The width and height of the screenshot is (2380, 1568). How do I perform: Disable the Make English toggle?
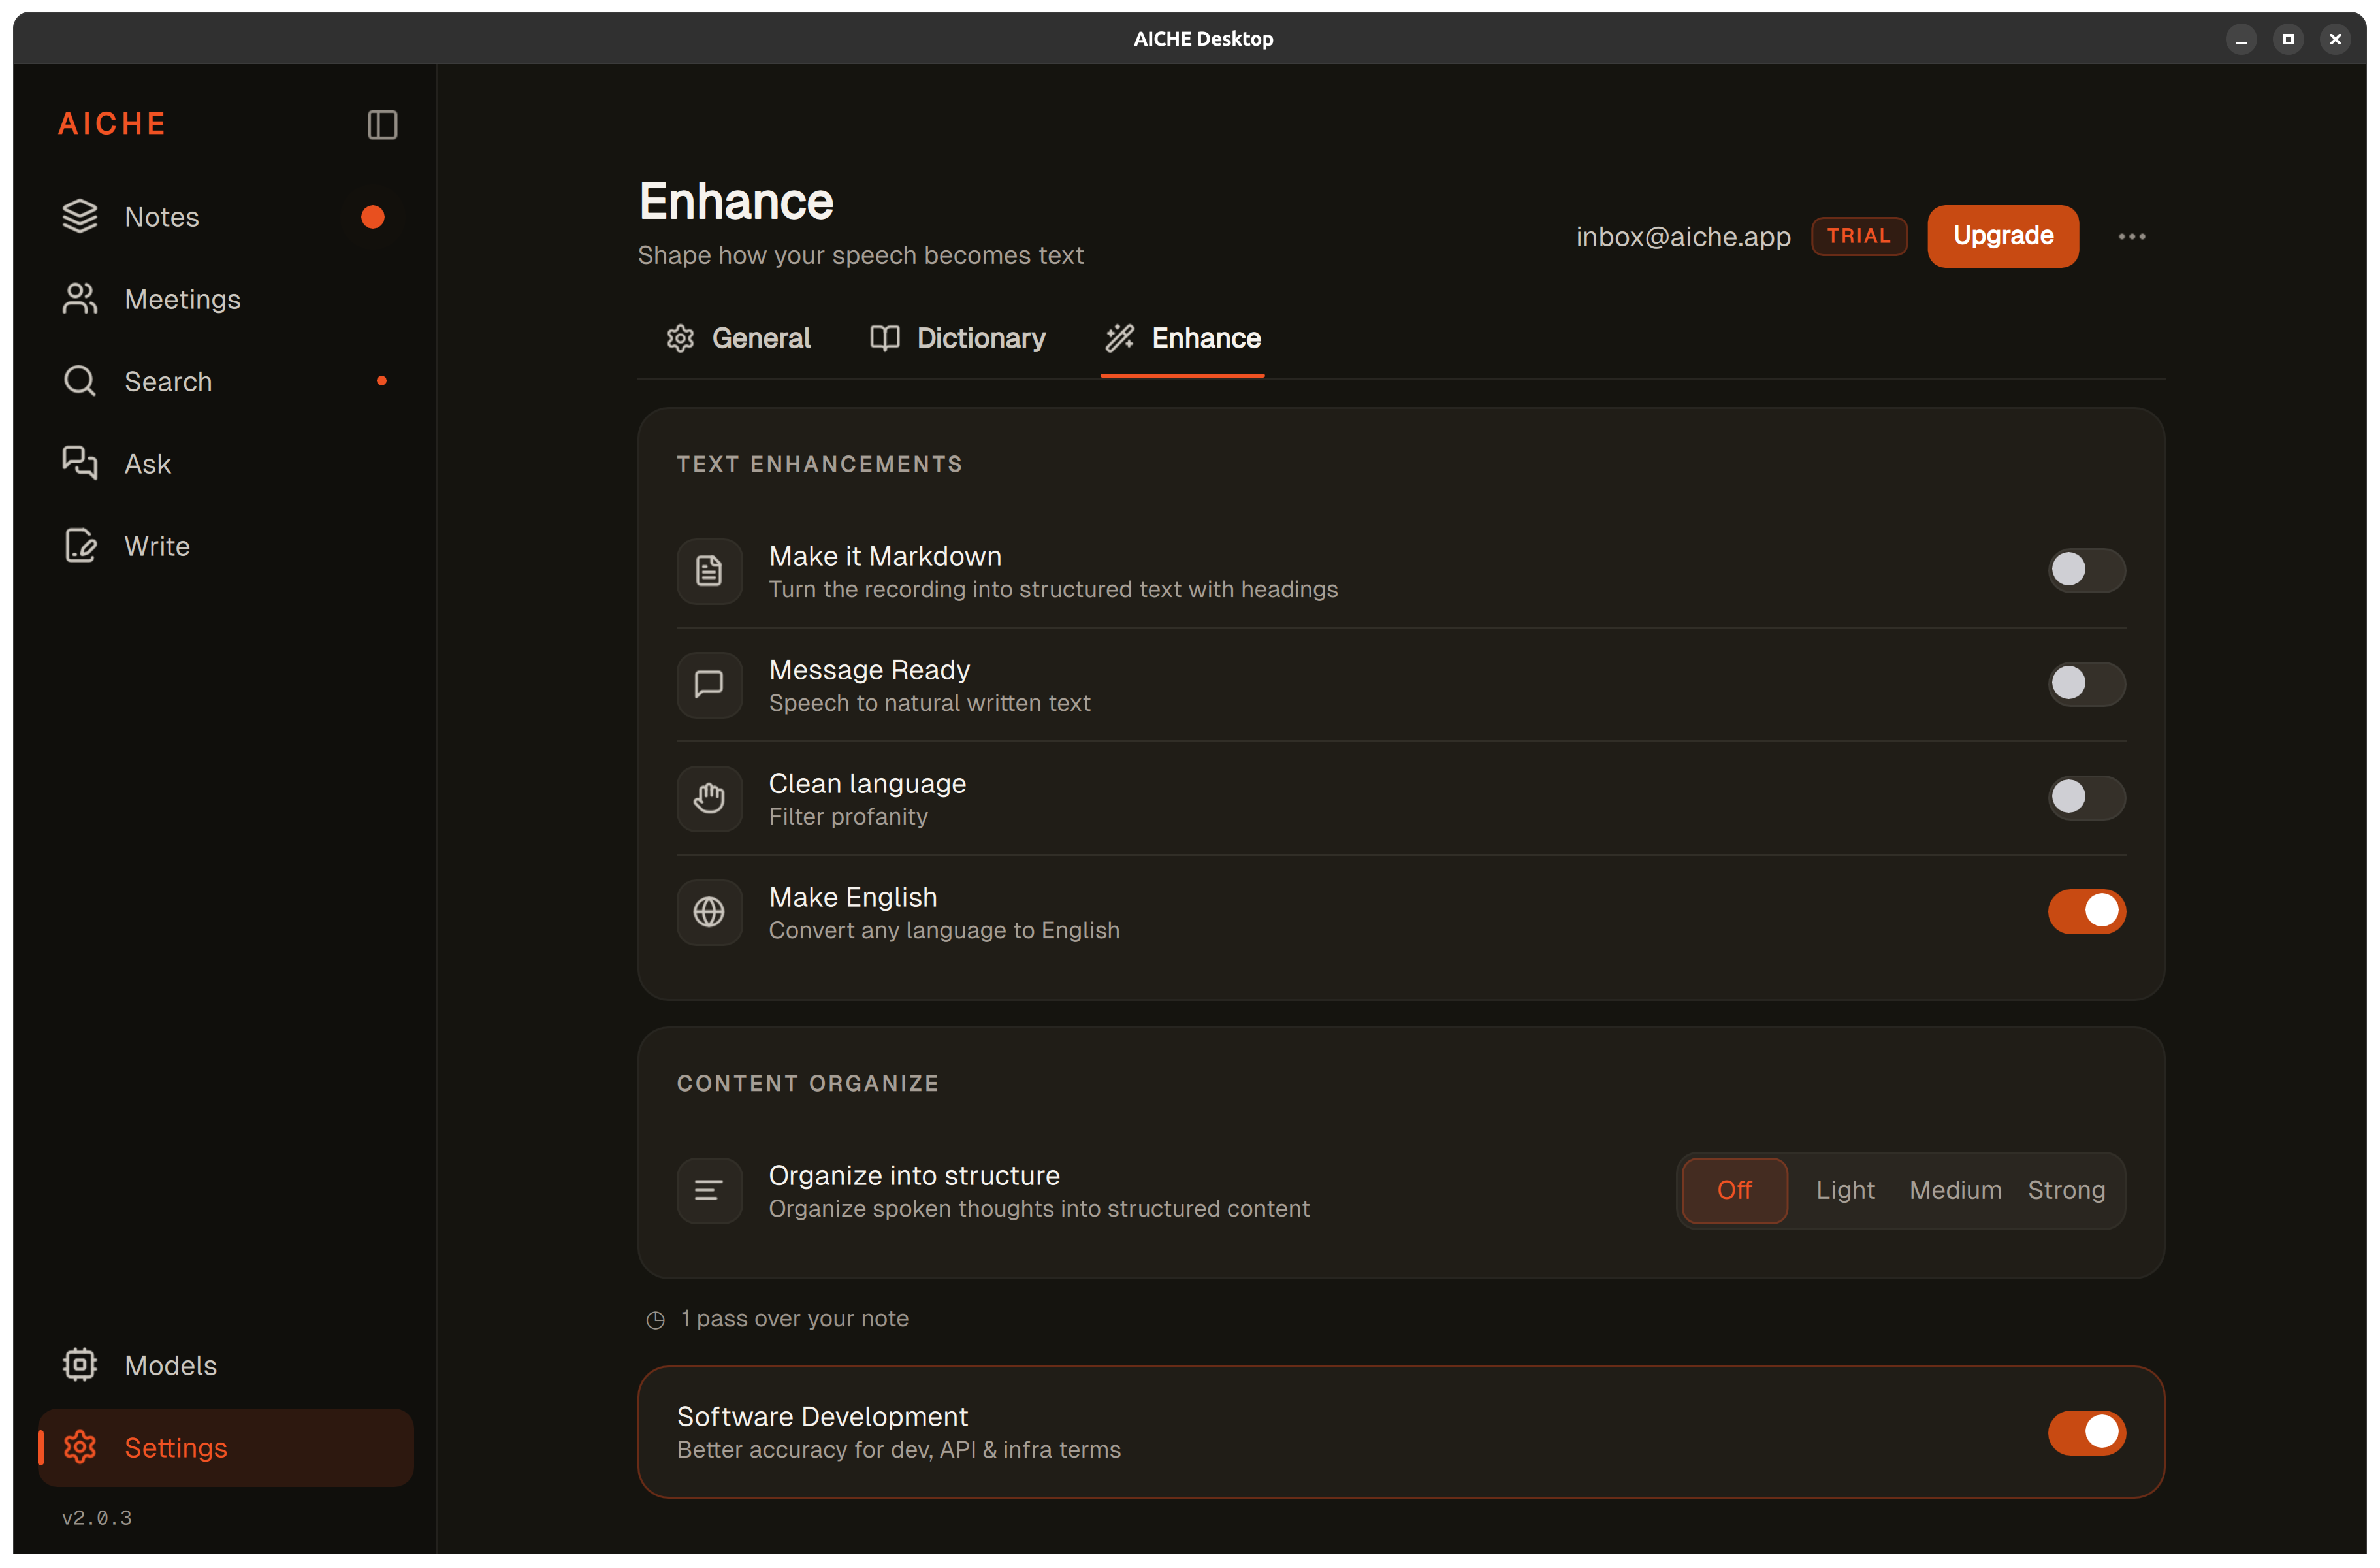(2086, 911)
